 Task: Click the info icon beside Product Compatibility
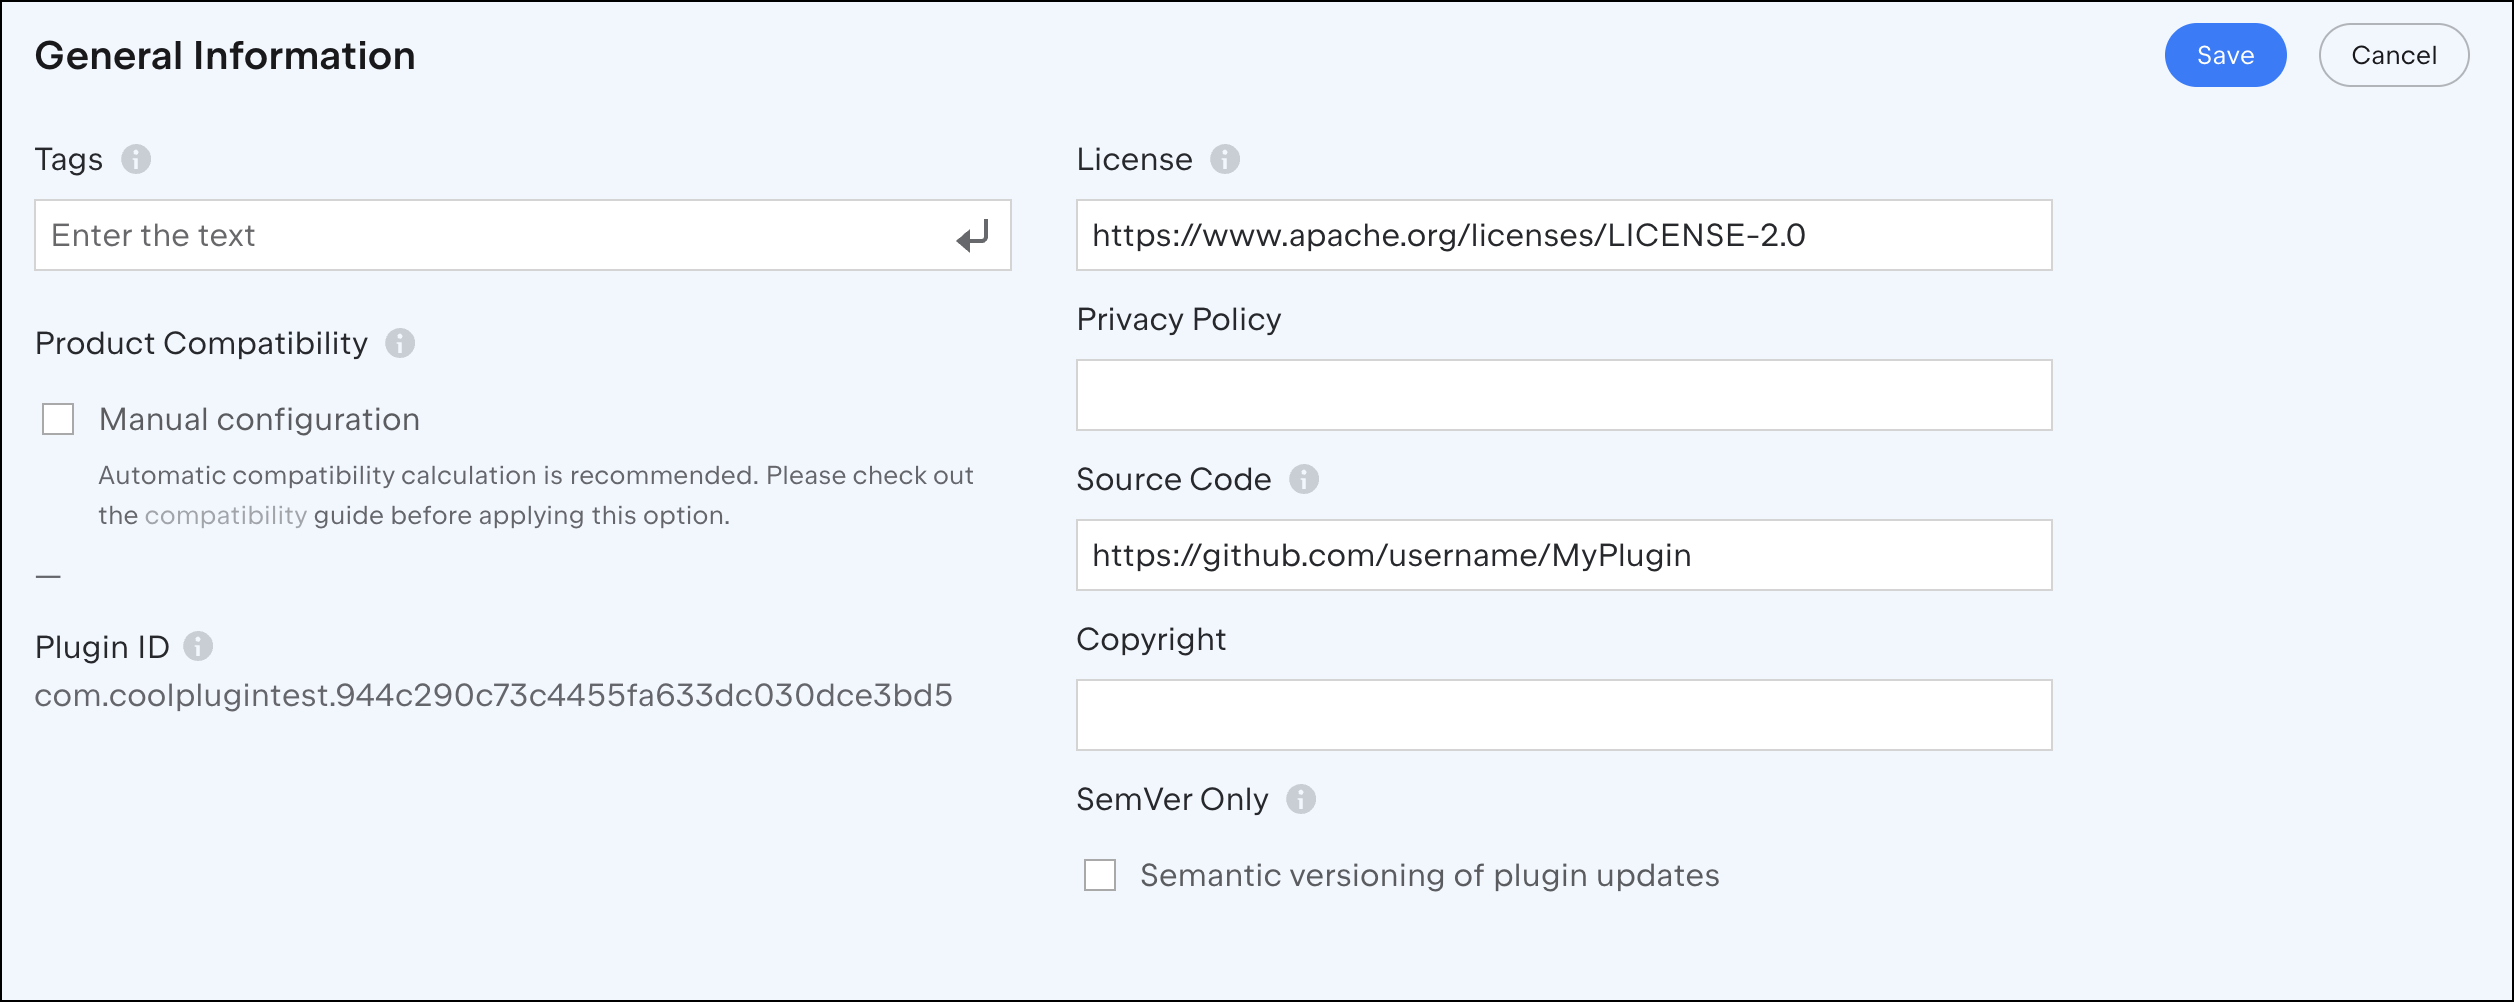pyautogui.click(x=400, y=343)
